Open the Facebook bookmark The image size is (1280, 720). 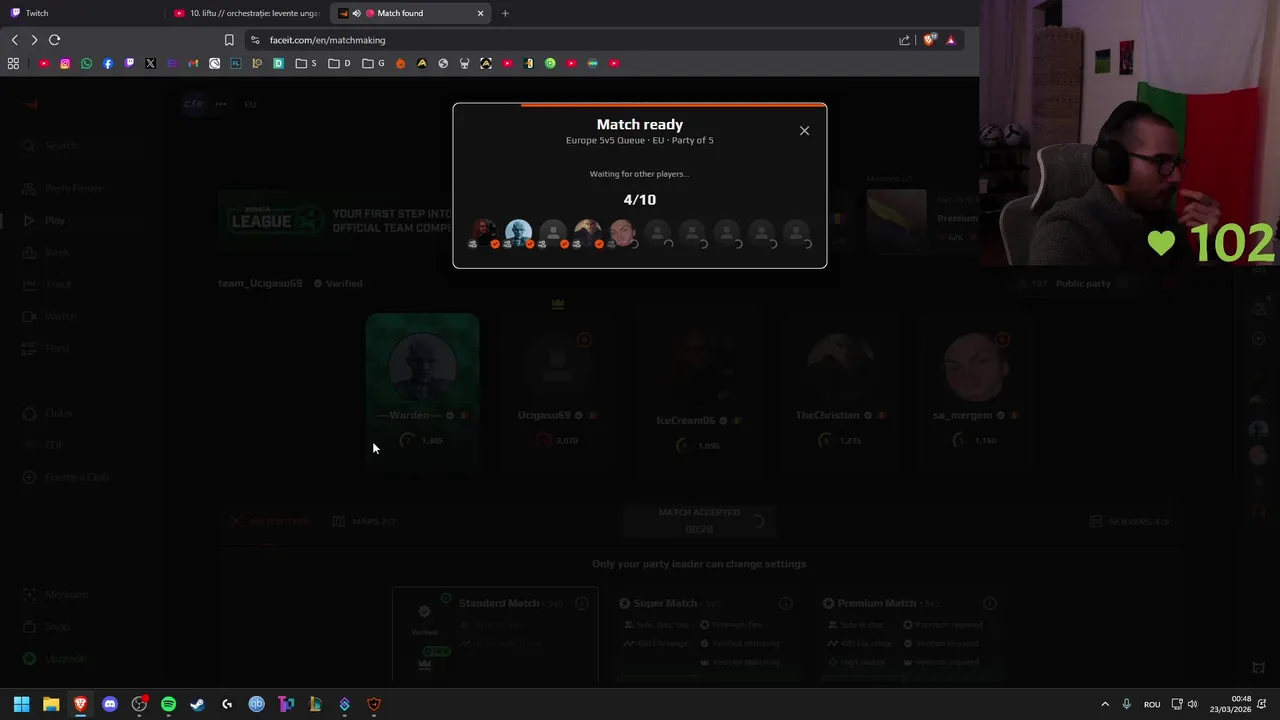108,63
